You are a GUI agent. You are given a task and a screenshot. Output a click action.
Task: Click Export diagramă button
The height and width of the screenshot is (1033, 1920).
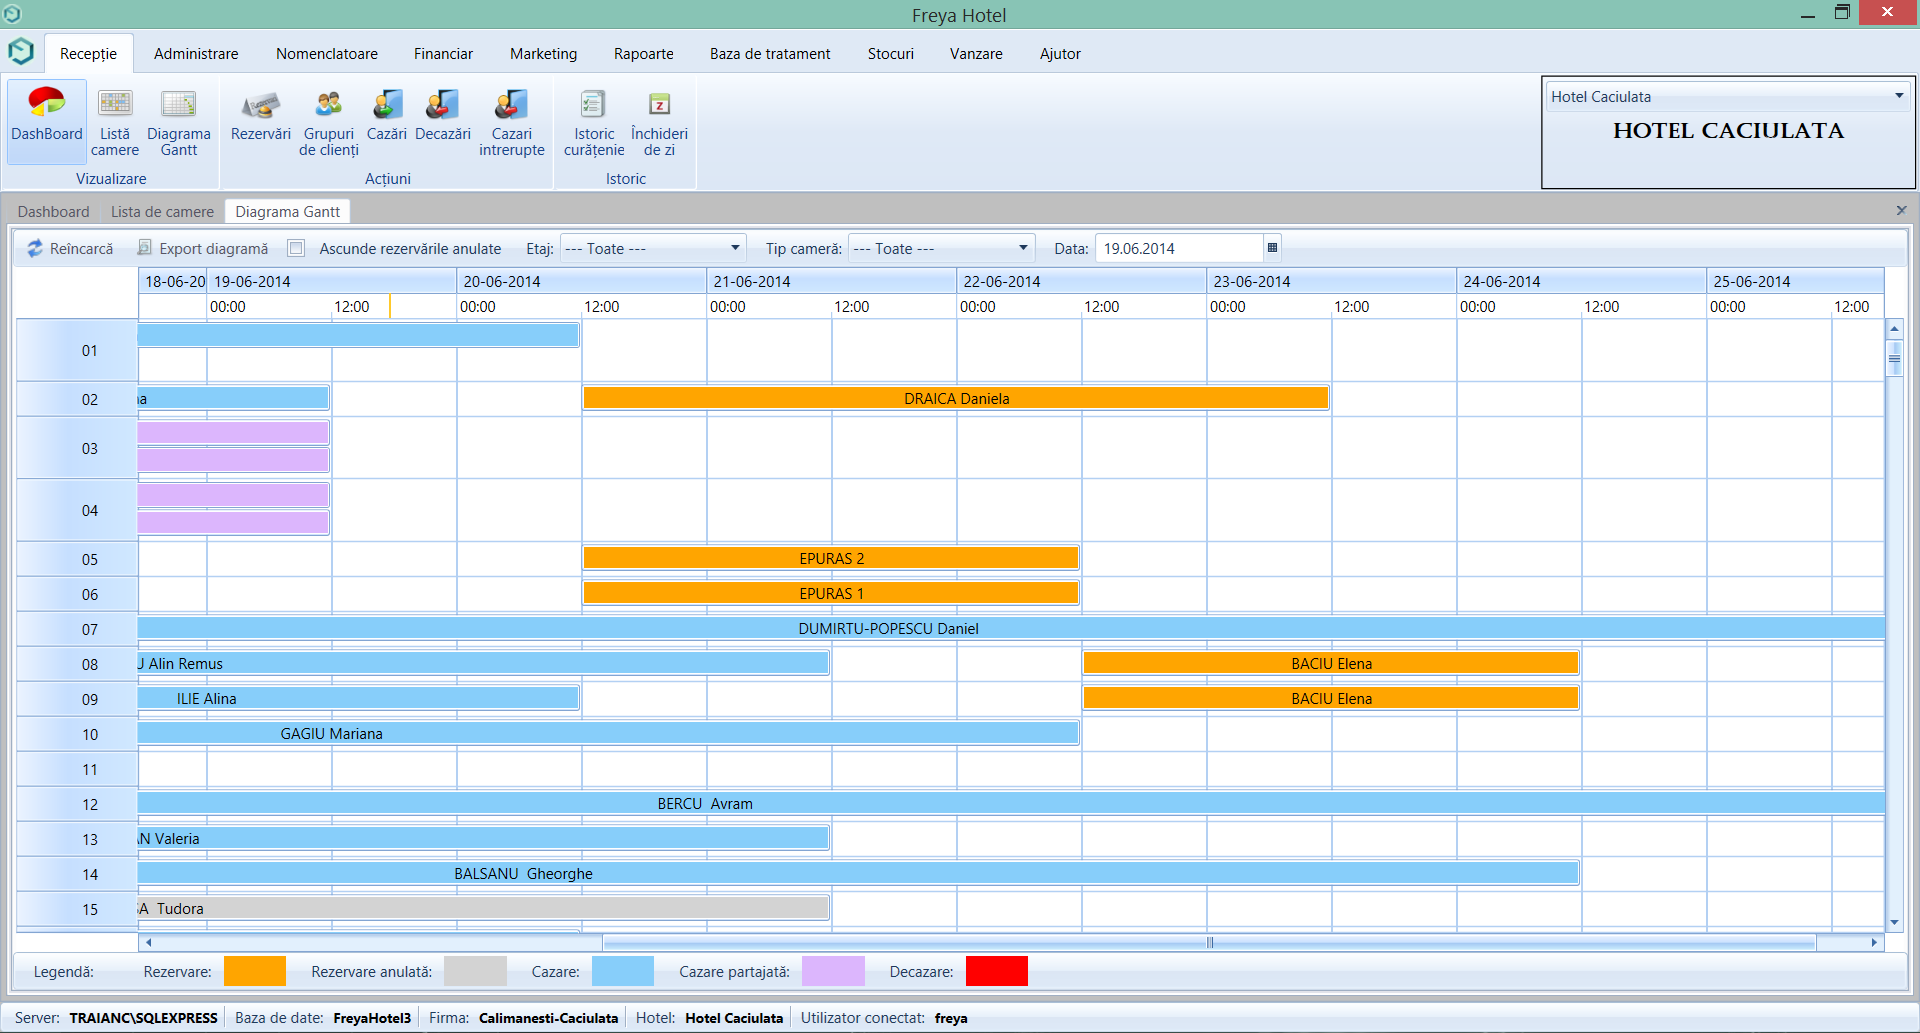pos(203,248)
